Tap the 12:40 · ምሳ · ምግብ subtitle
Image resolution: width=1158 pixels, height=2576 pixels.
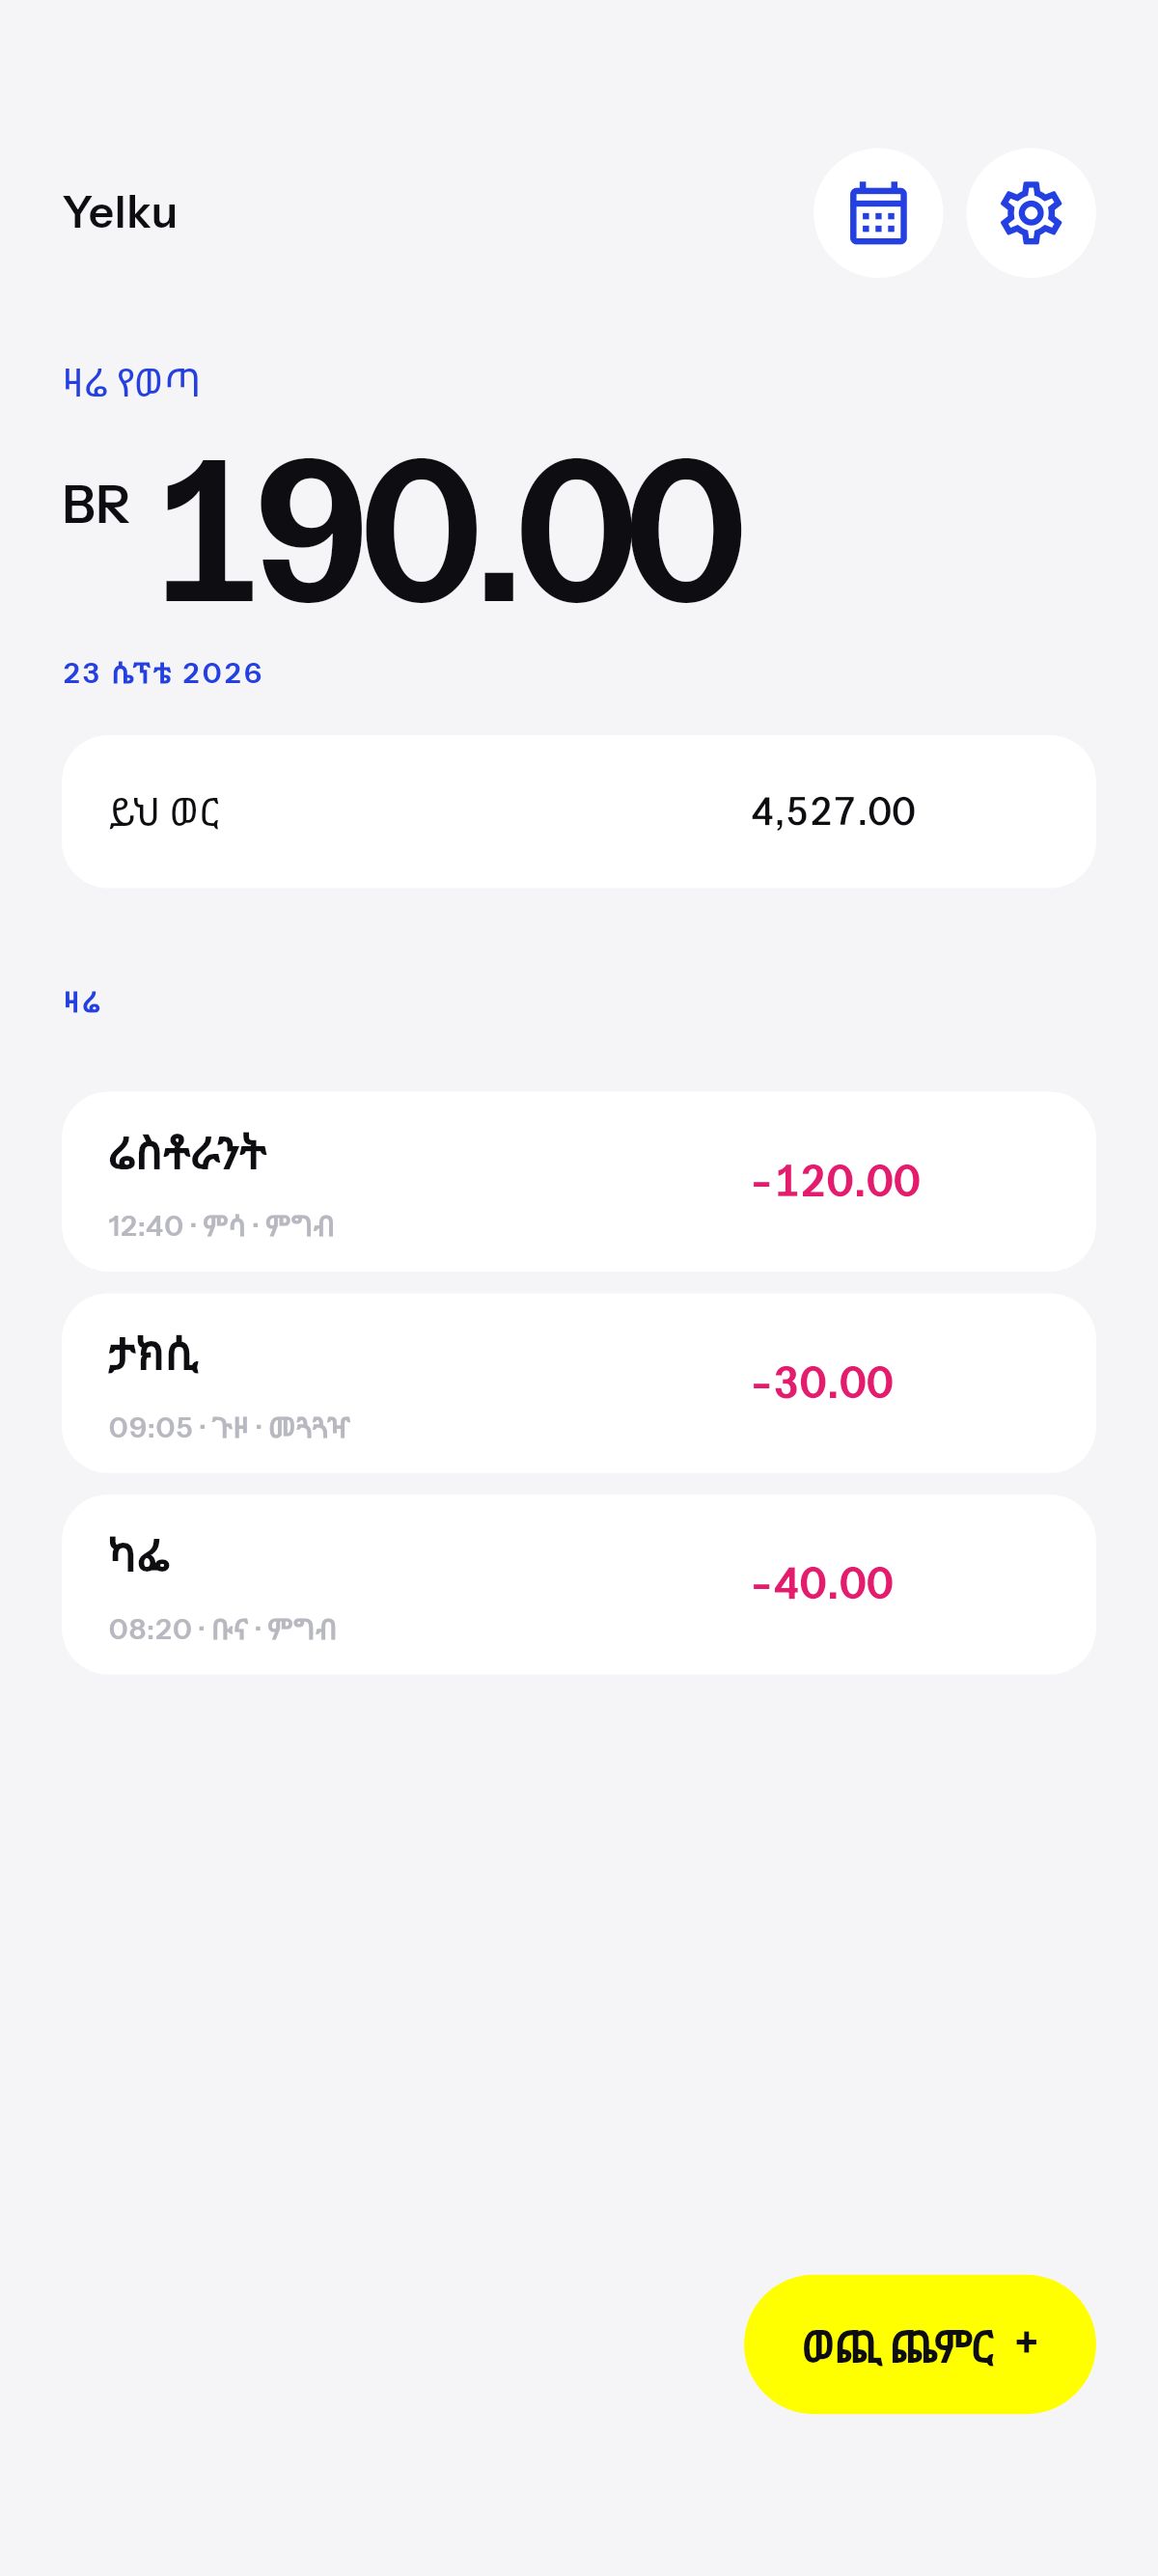point(221,1226)
